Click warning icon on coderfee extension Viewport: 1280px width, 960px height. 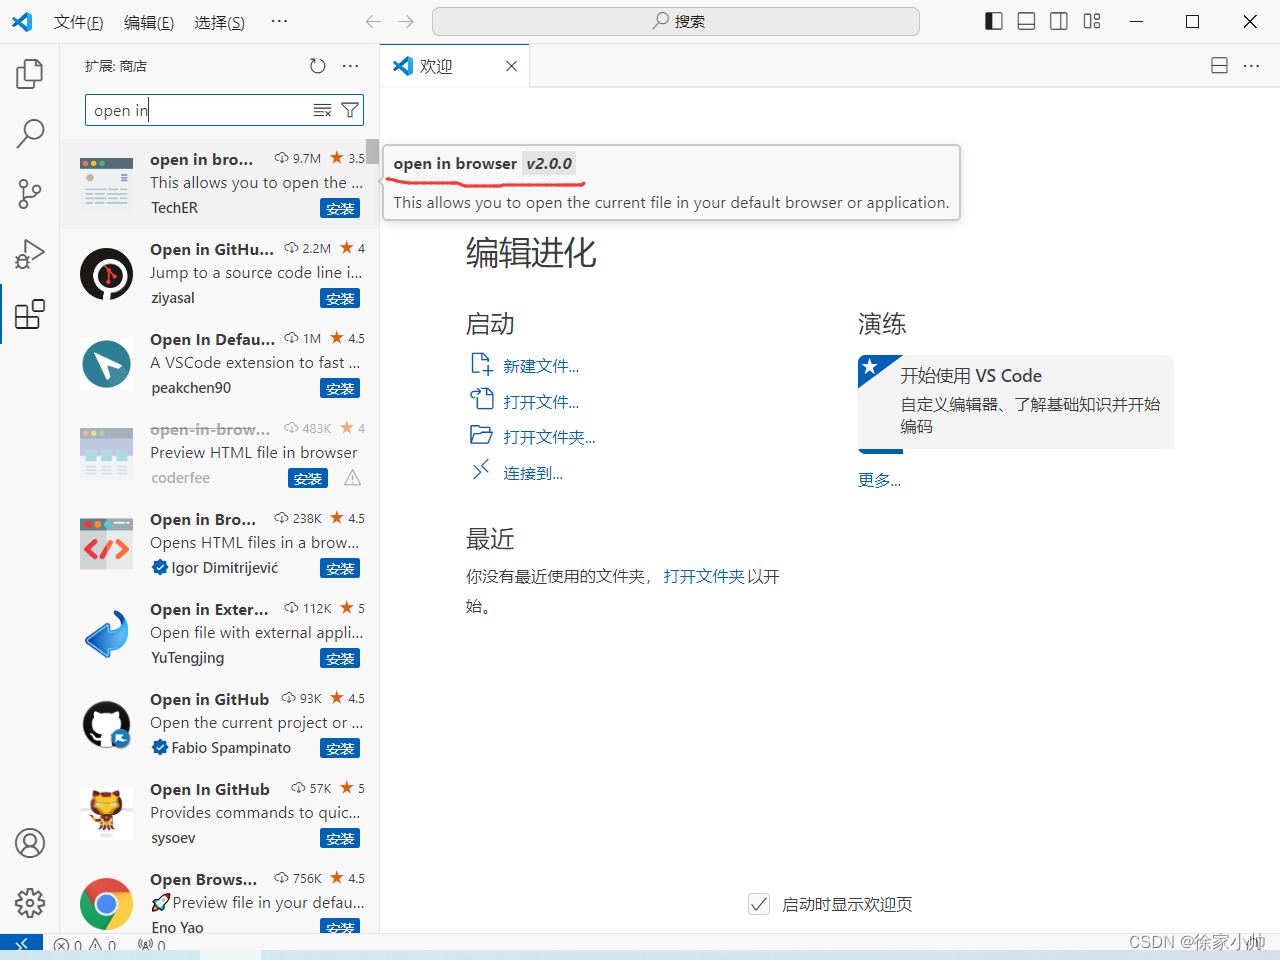pos(353,478)
